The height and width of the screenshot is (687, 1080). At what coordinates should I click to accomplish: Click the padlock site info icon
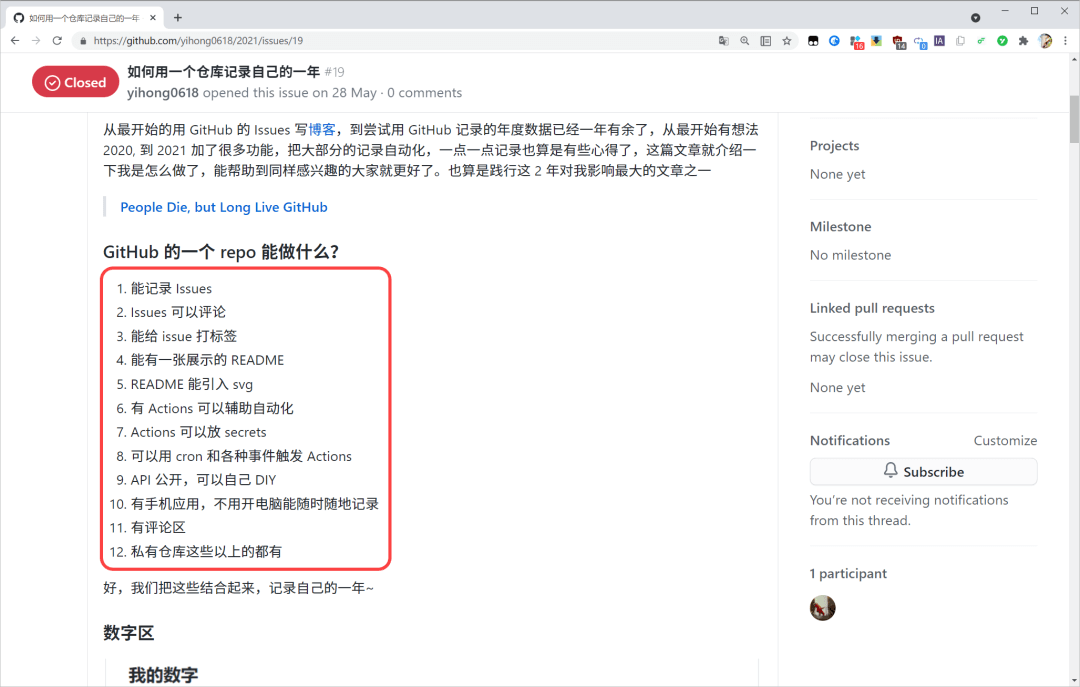point(83,41)
